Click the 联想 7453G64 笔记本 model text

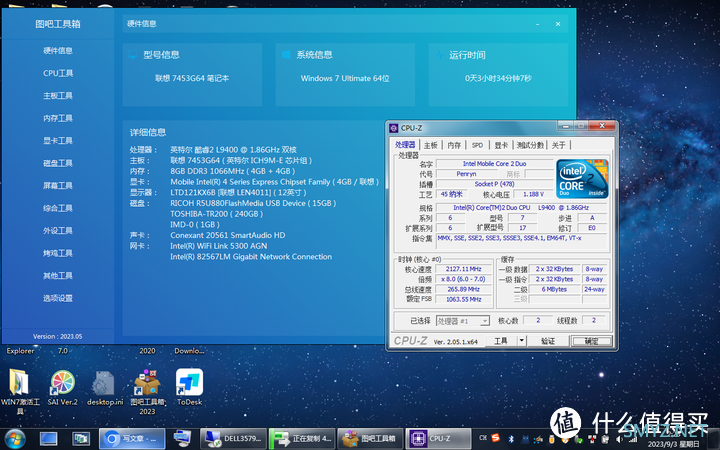click(192, 79)
